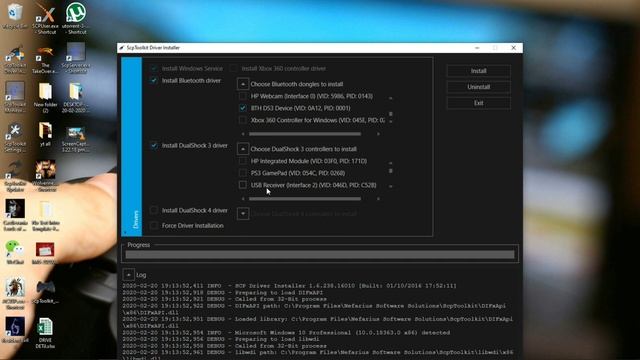The height and width of the screenshot is (360, 640).
Task: Check USB Receiver (Interface 2) entry
Action: point(243,185)
